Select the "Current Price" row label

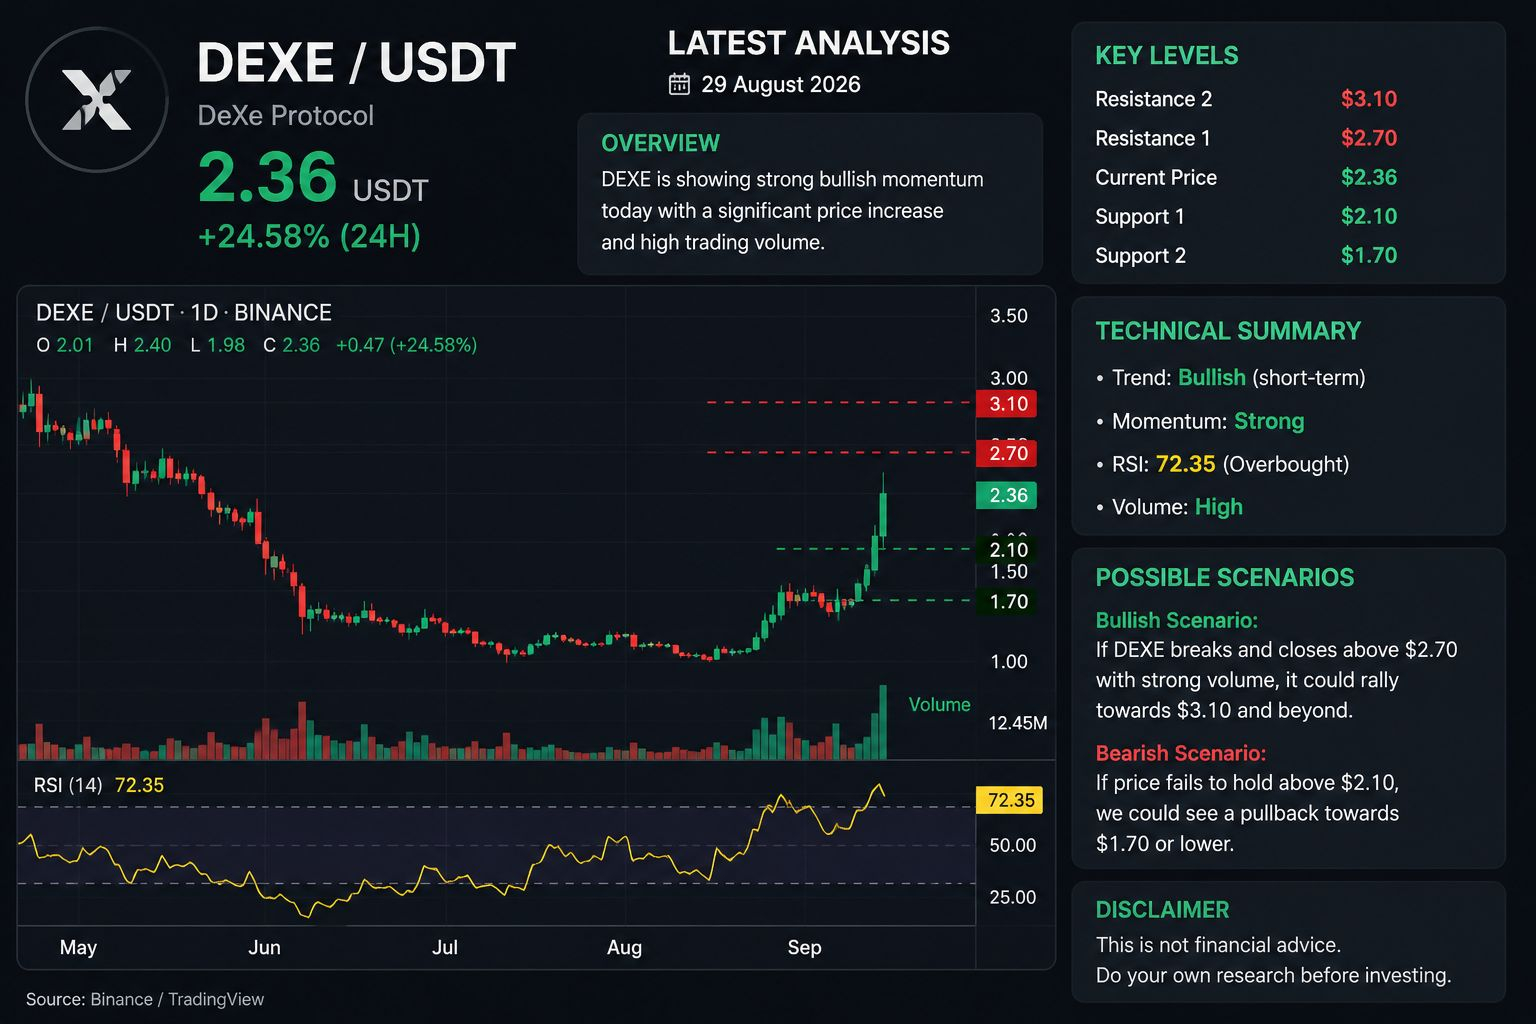(x=1156, y=177)
